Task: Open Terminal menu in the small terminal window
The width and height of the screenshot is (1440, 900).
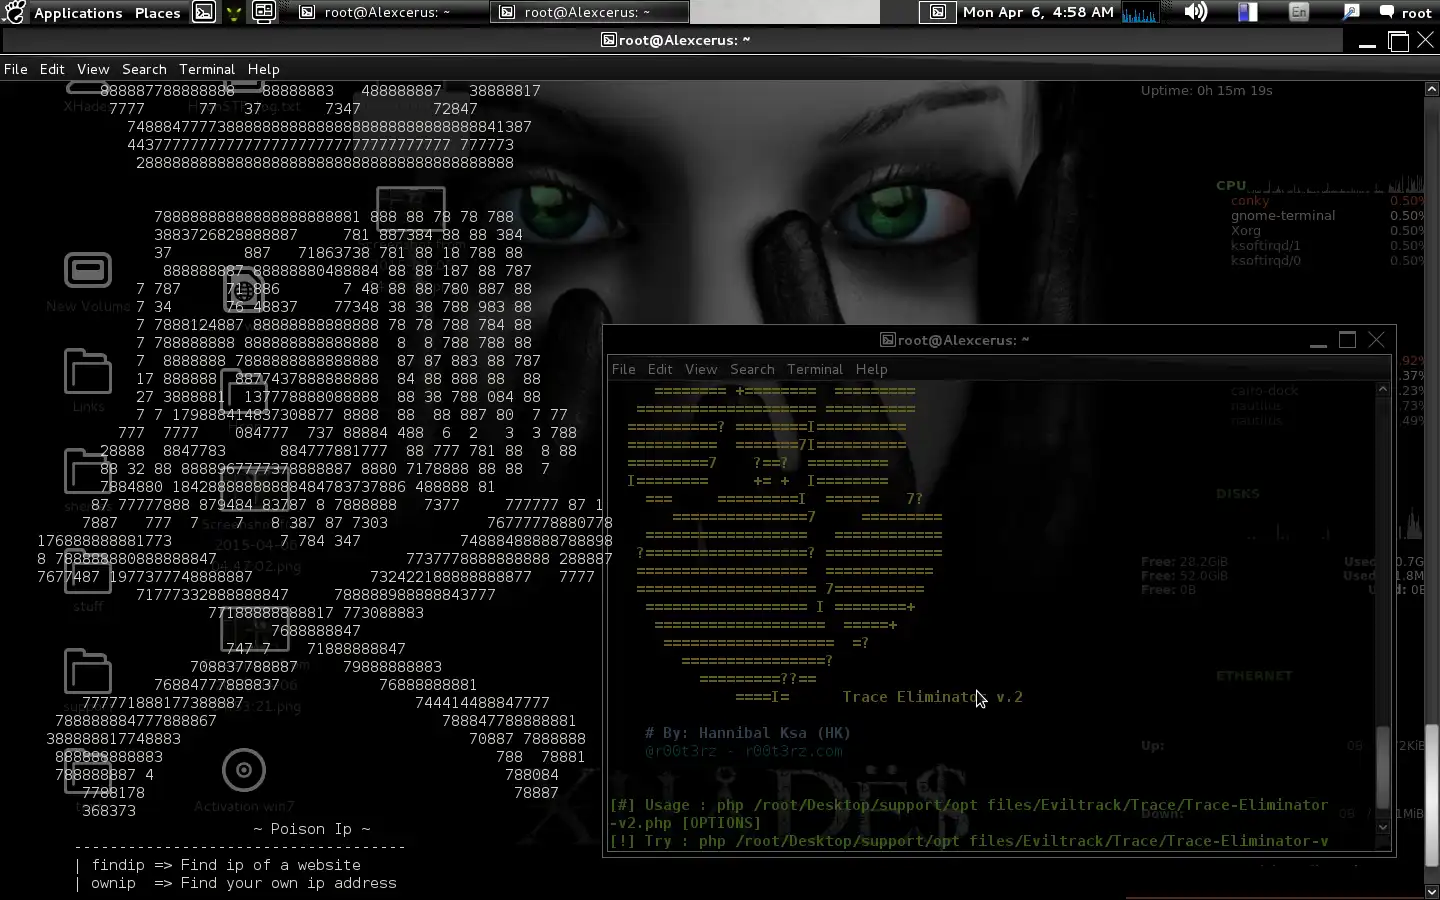Action: click(x=815, y=369)
